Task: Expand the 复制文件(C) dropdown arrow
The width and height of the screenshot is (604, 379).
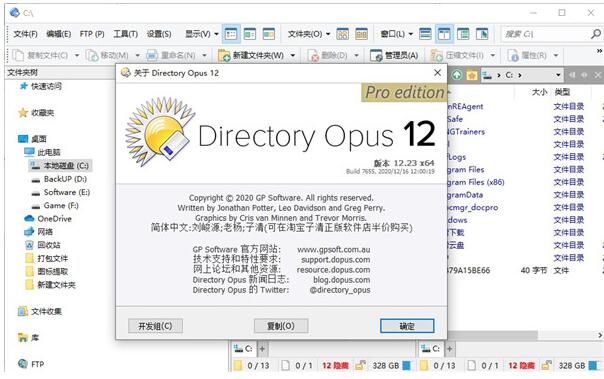Action: tap(77, 56)
